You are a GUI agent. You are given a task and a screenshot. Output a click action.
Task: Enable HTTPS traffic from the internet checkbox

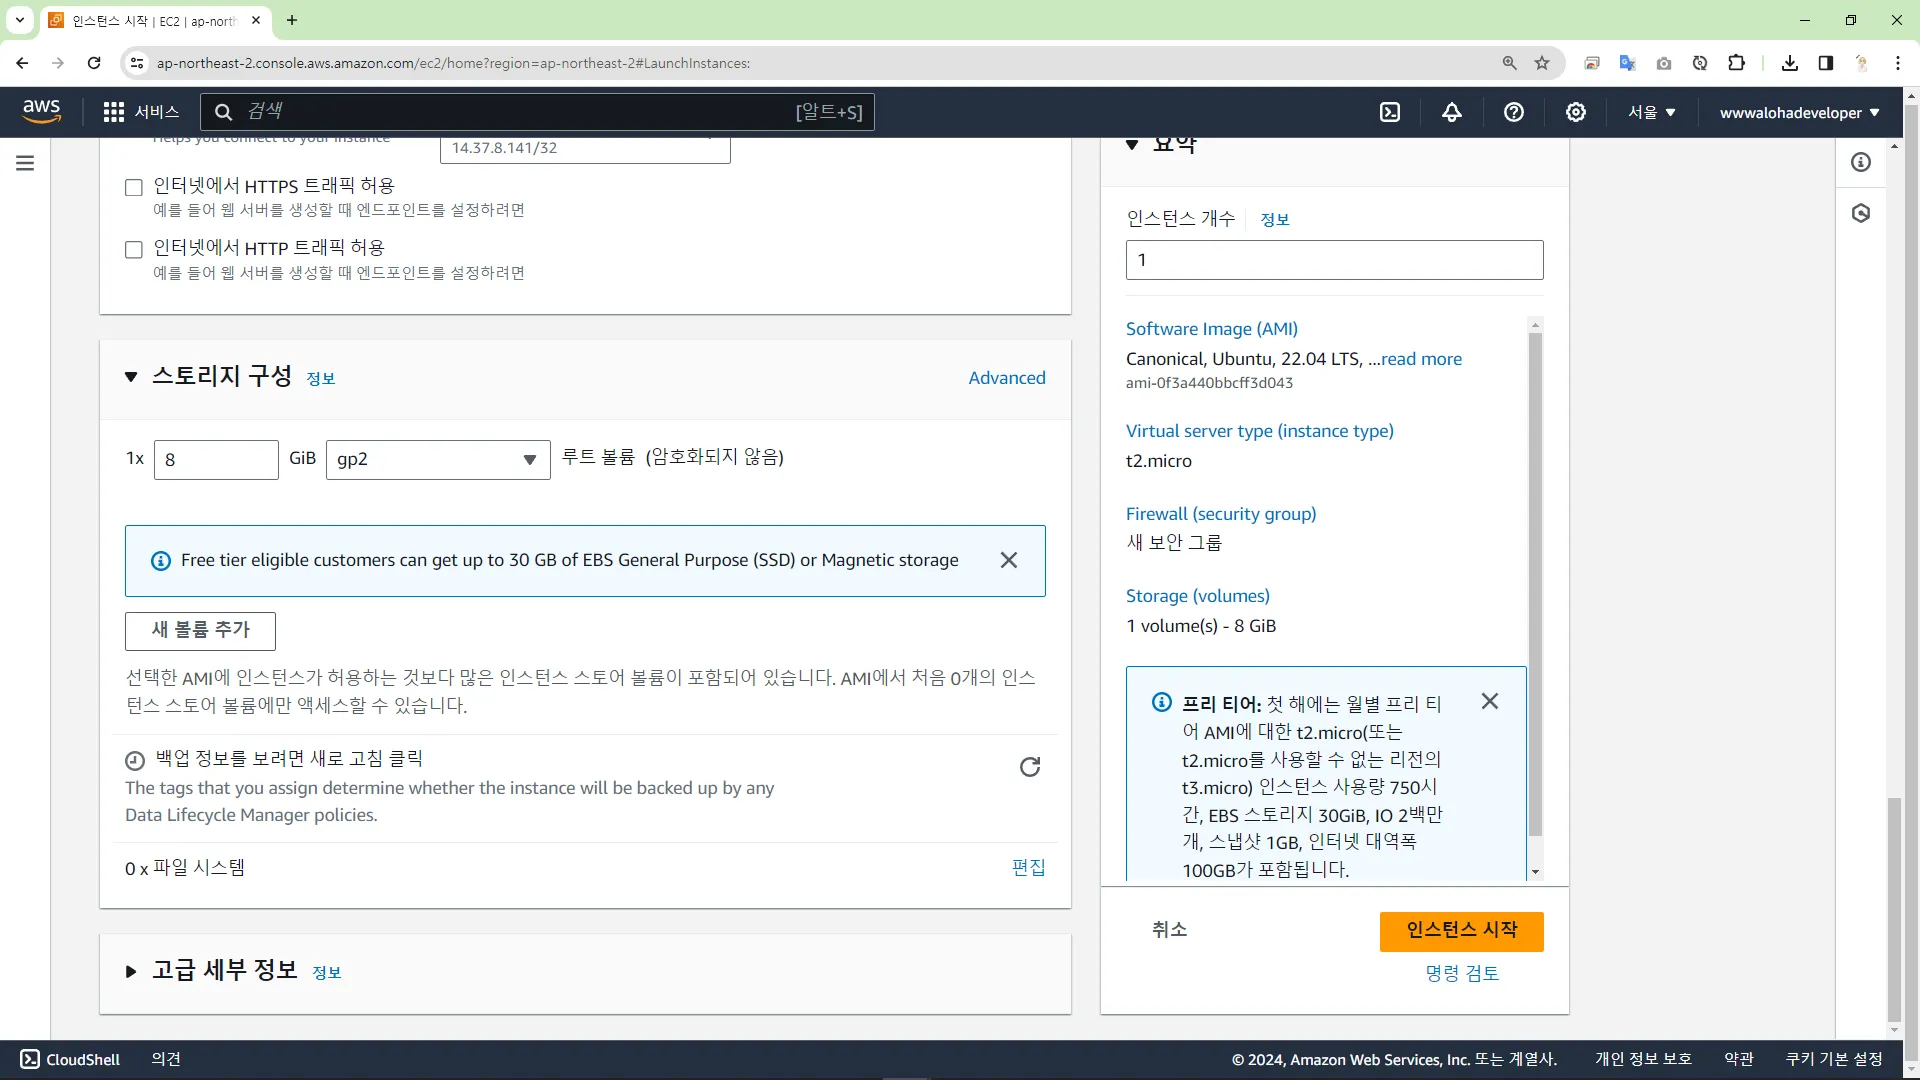[x=134, y=187]
